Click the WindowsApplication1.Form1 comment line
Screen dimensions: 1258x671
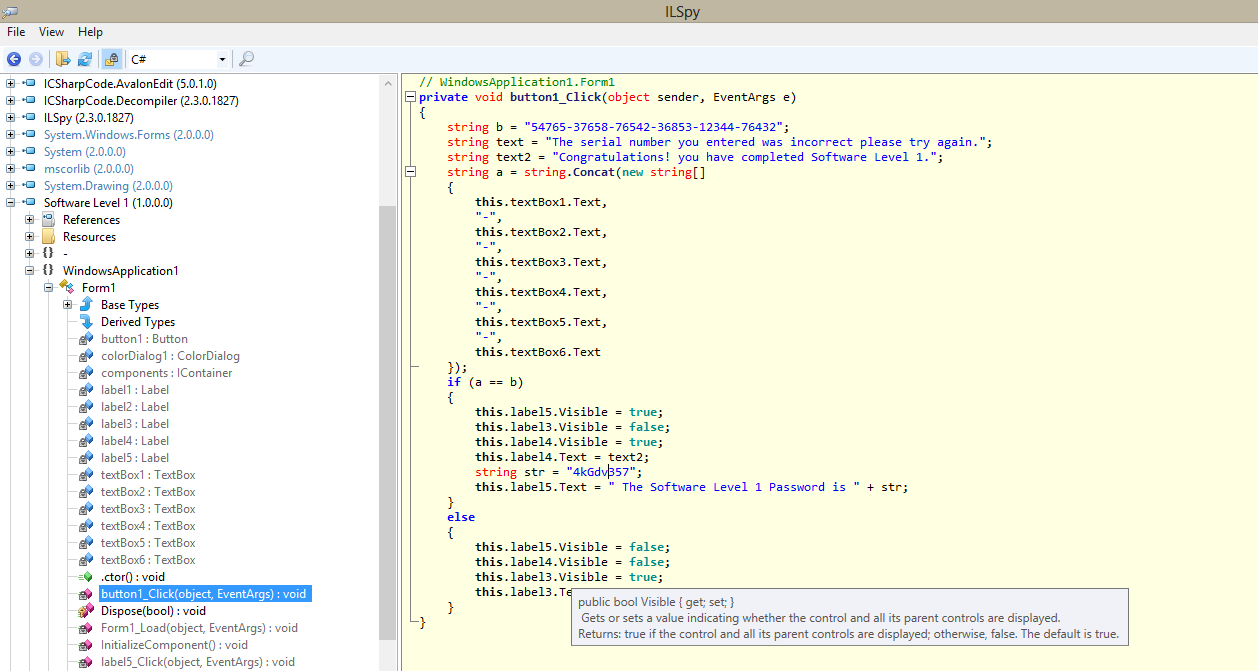tap(517, 82)
